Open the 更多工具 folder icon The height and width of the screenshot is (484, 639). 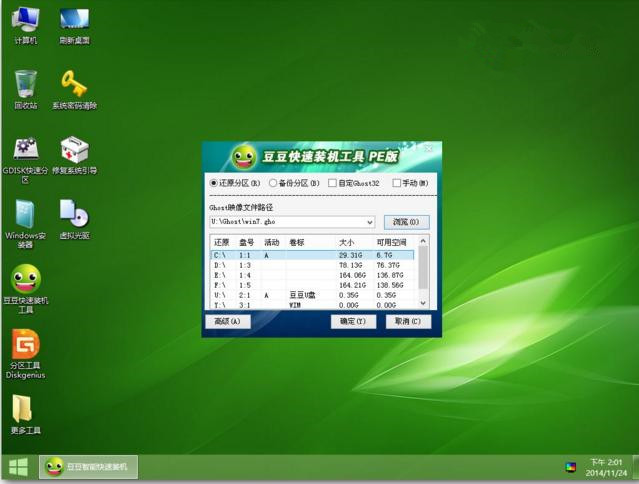pyautogui.click(x=25, y=414)
